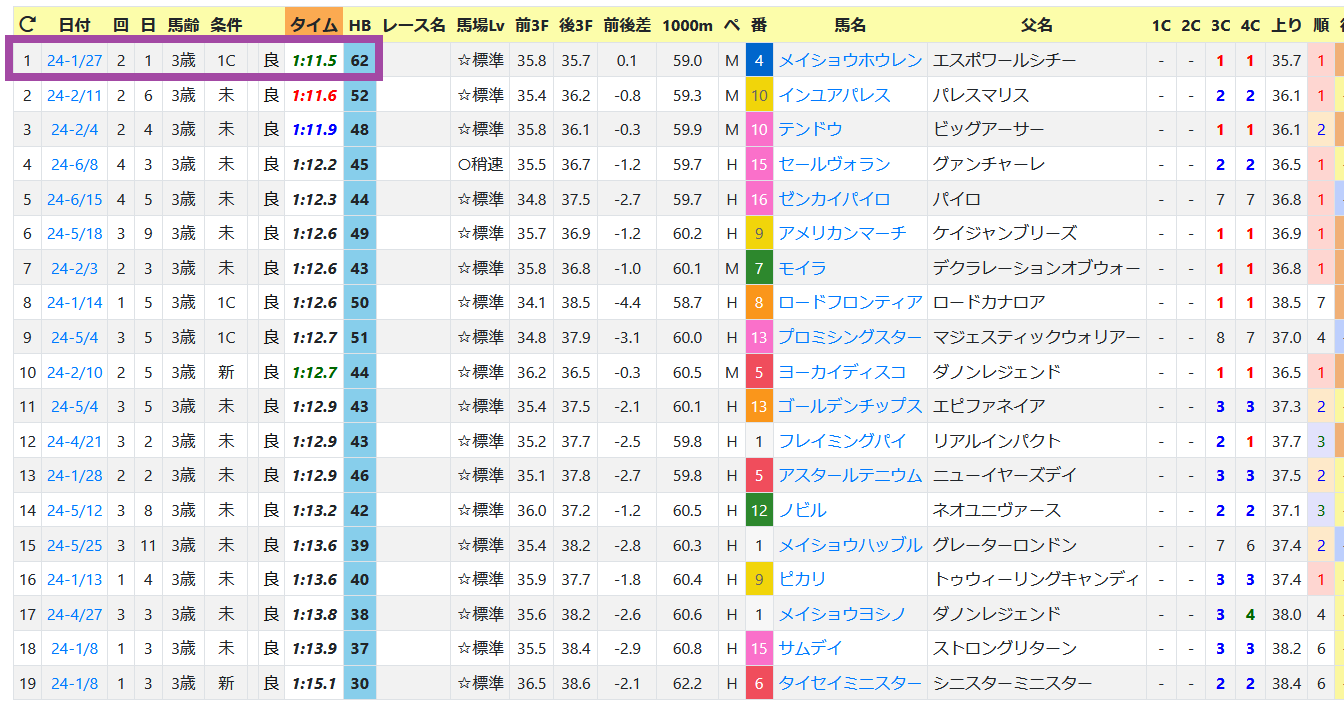Click HB value 62 cell
Image resolution: width=1344 pixels, height=709 pixels.
click(360, 61)
